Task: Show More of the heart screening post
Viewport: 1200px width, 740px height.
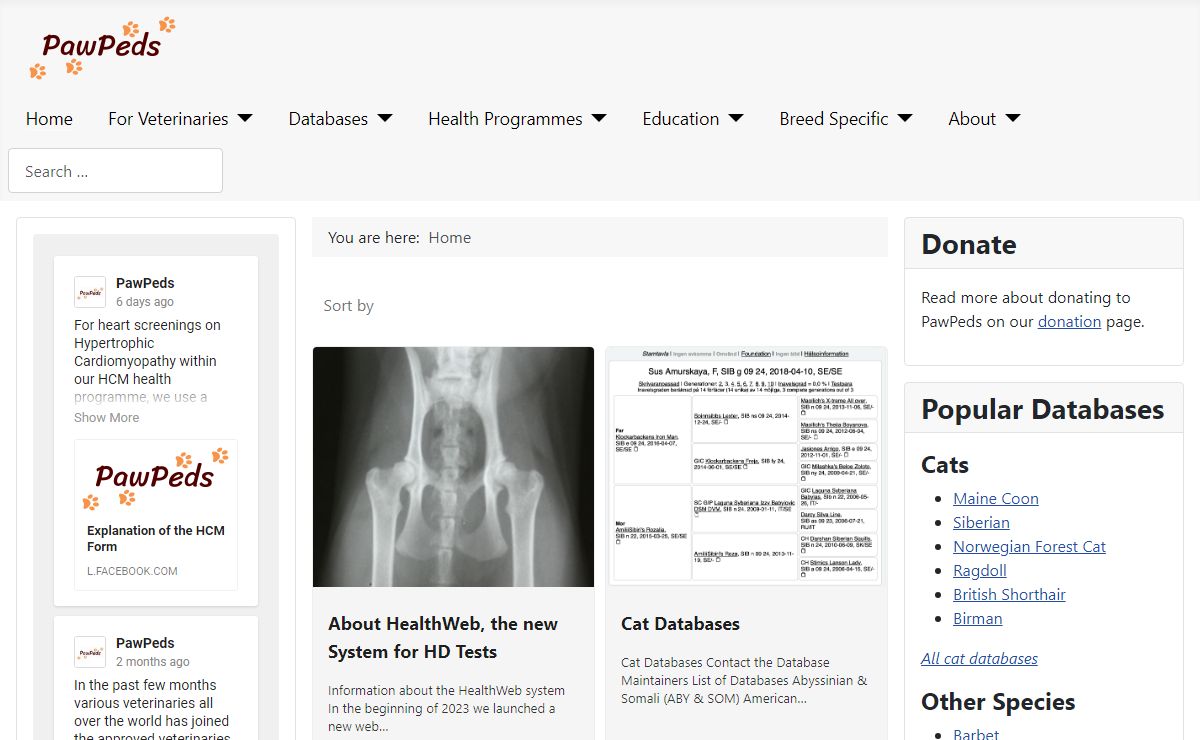Action: pos(107,418)
